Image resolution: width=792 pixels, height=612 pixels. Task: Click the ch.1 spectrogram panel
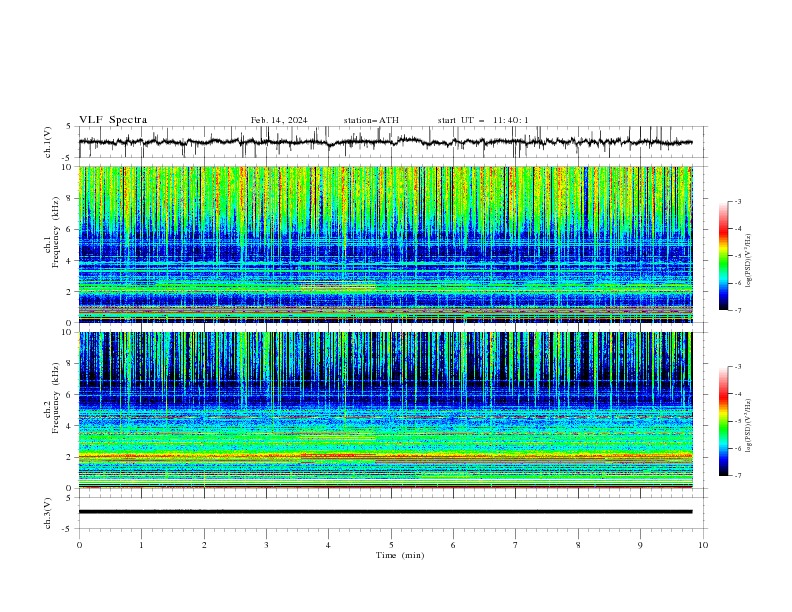tap(385, 244)
